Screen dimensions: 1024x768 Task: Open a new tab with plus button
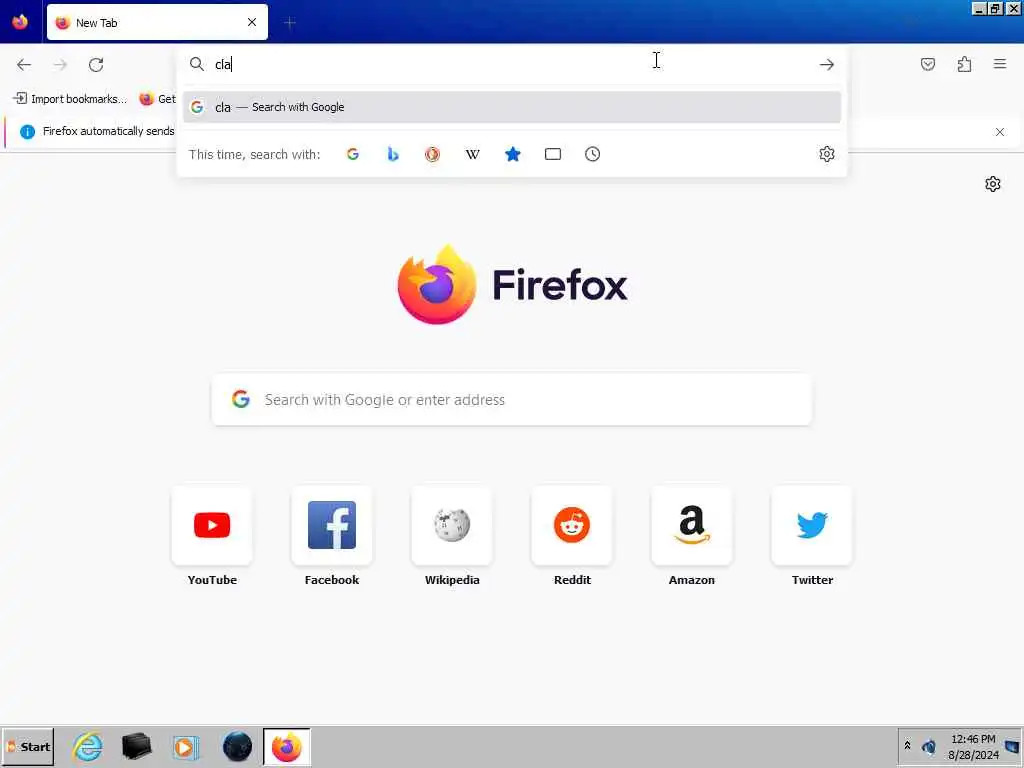tap(290, 23)
